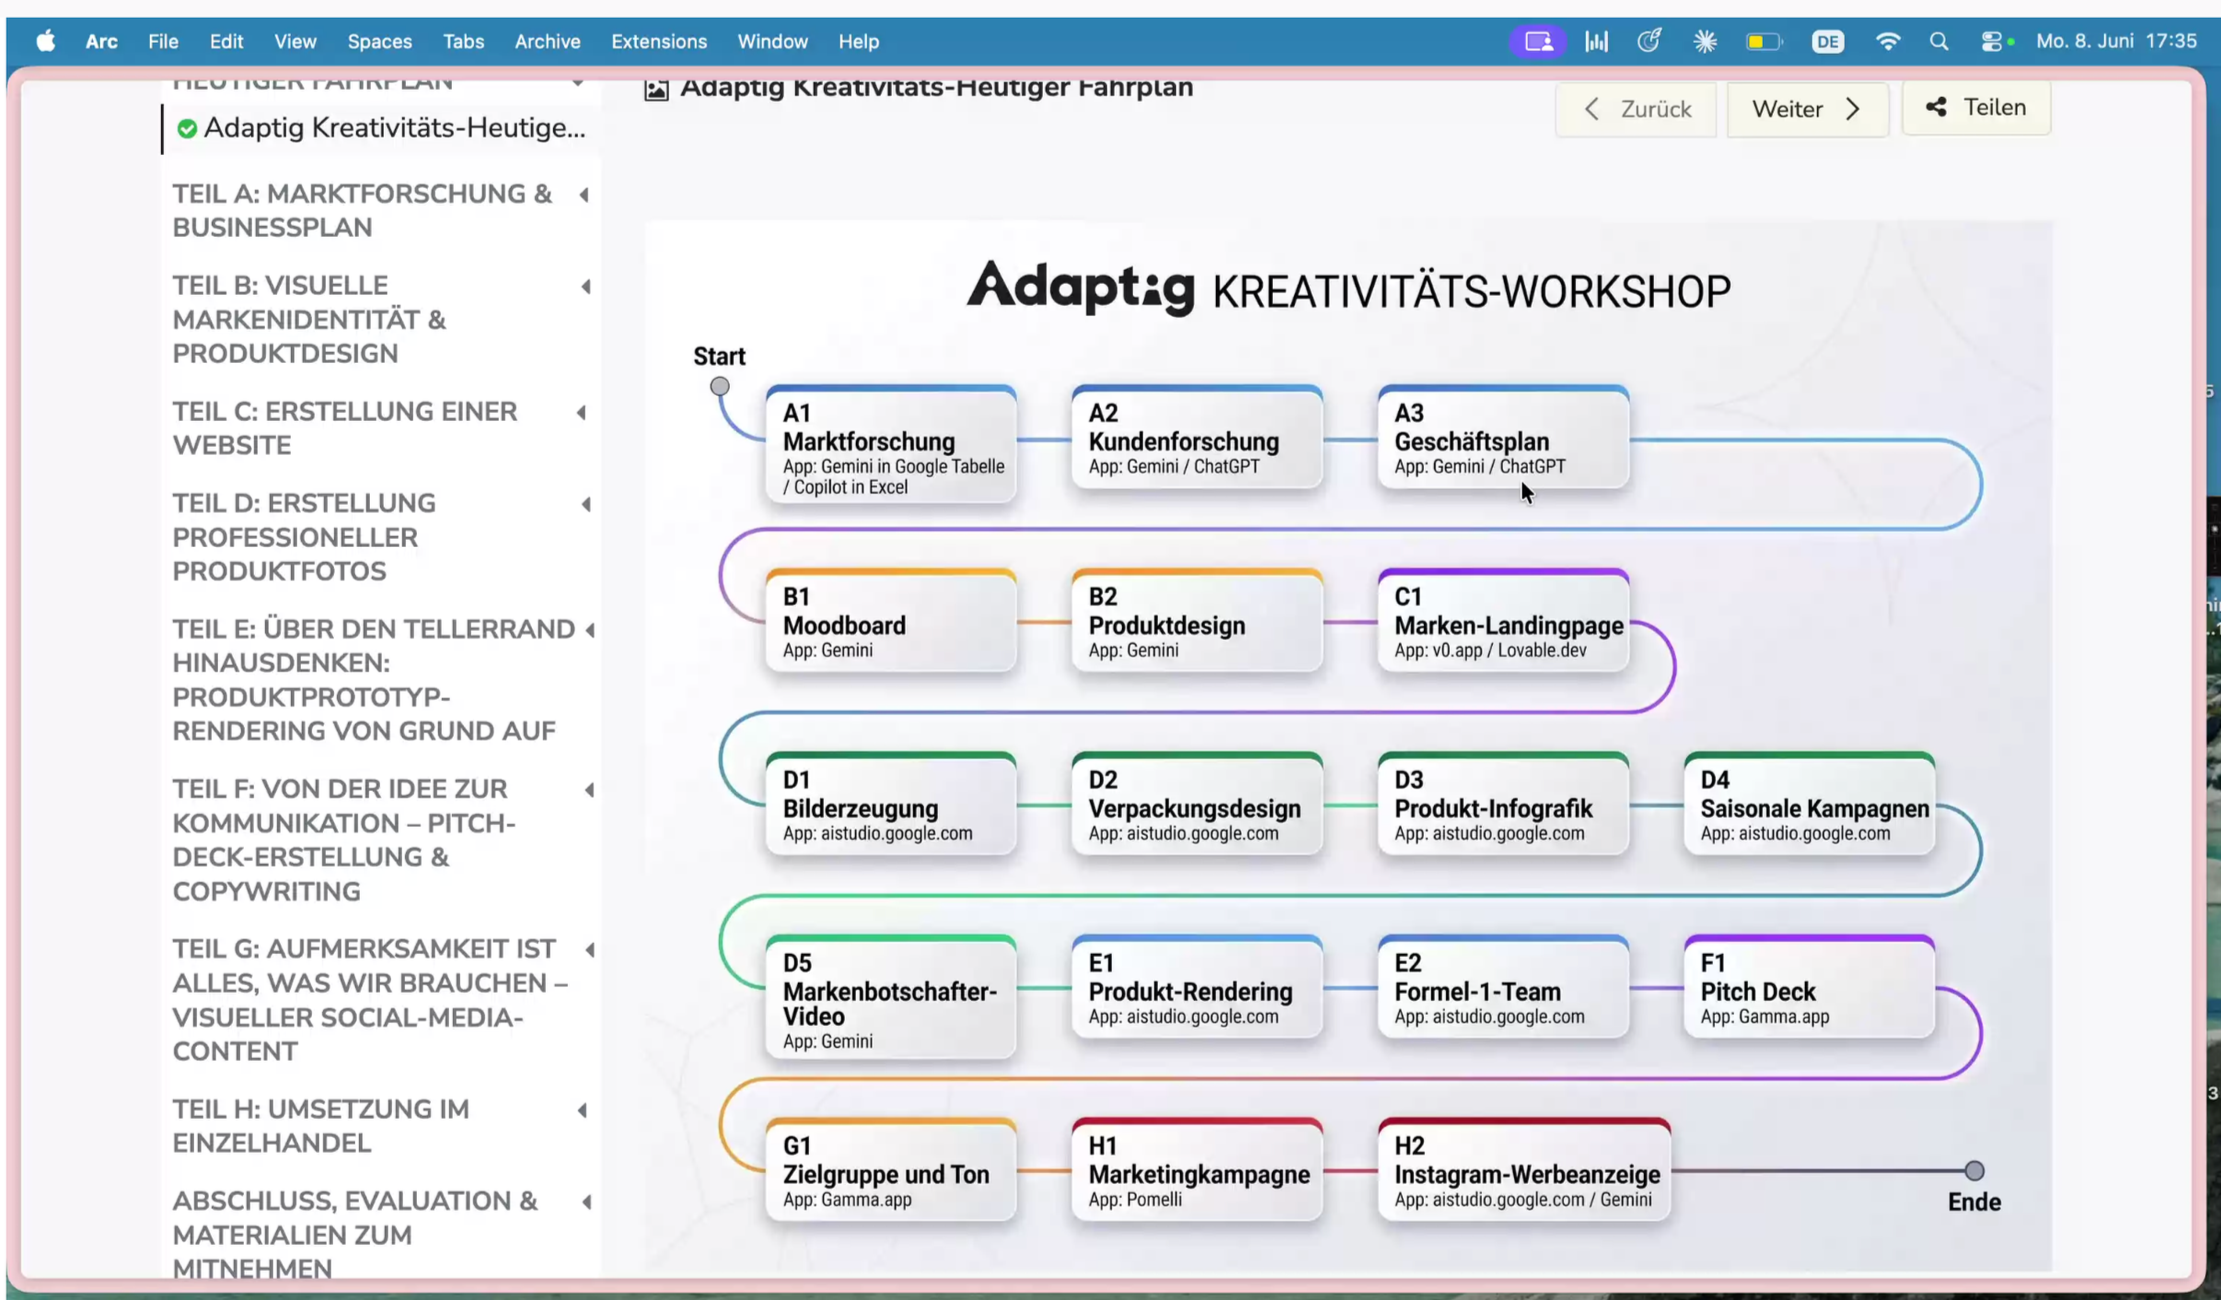Screen dimensions: 2221x1300
Task: Expand Teil D: Erstellung professioneller Produktfotos
Action: [x=585, y=505]
